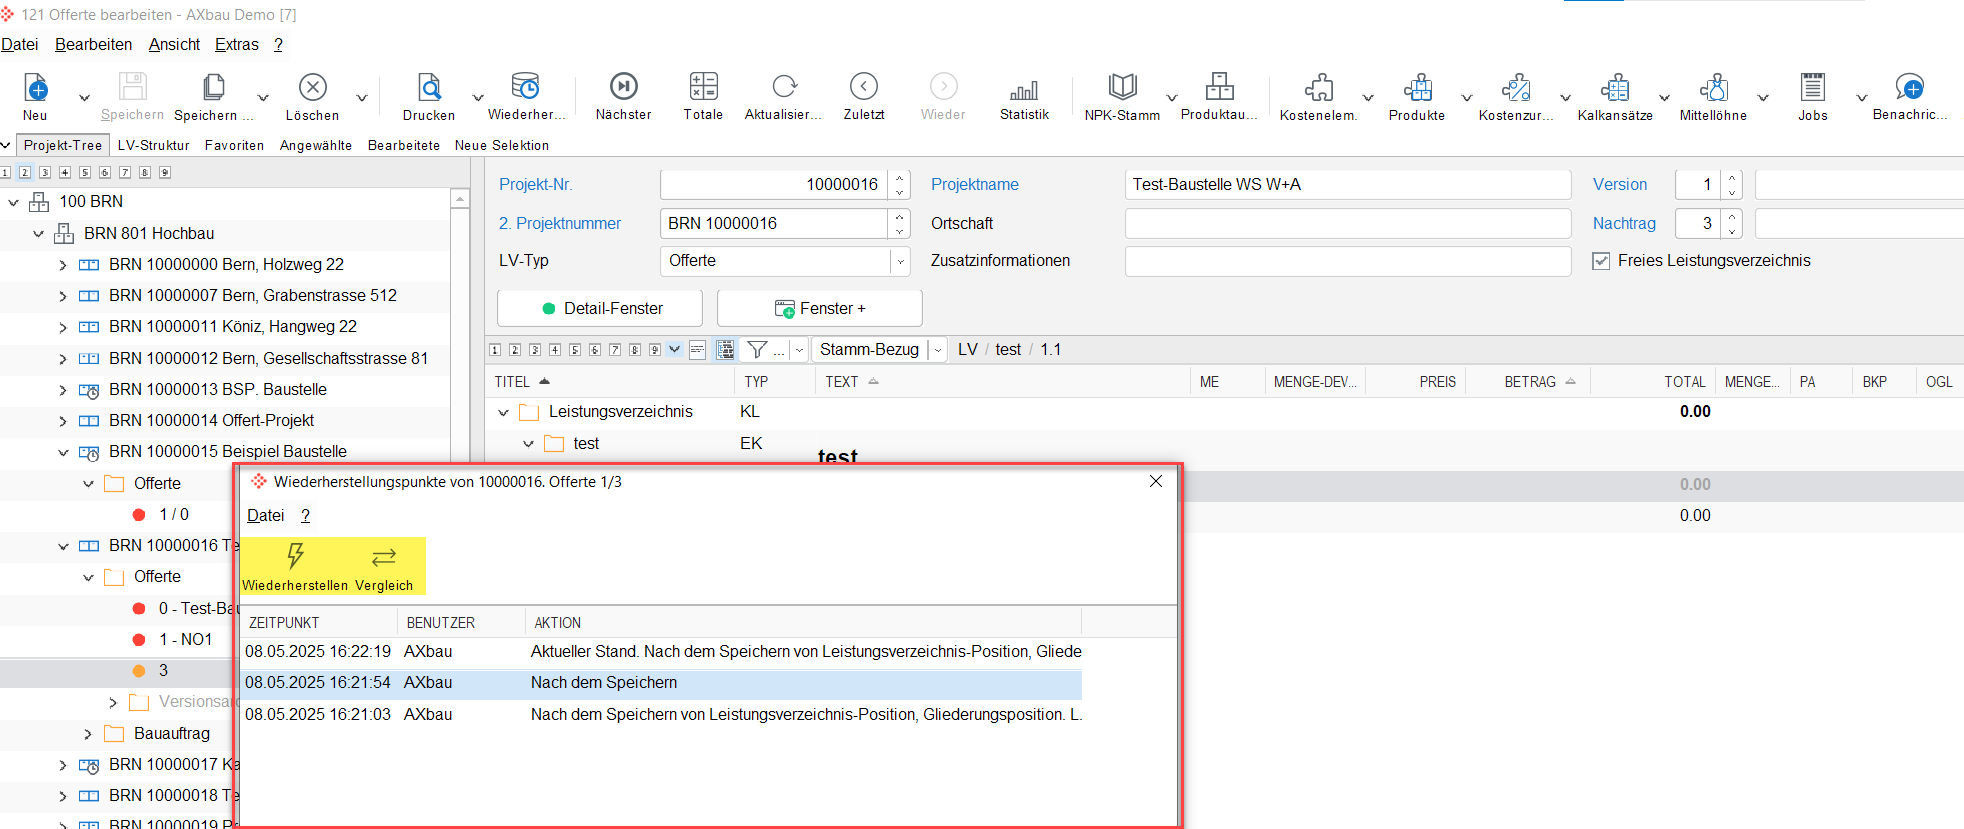Viewport: 1964px width, 829px height.
Task: Click the Fenster + button
Action: [x=820, y=308]
